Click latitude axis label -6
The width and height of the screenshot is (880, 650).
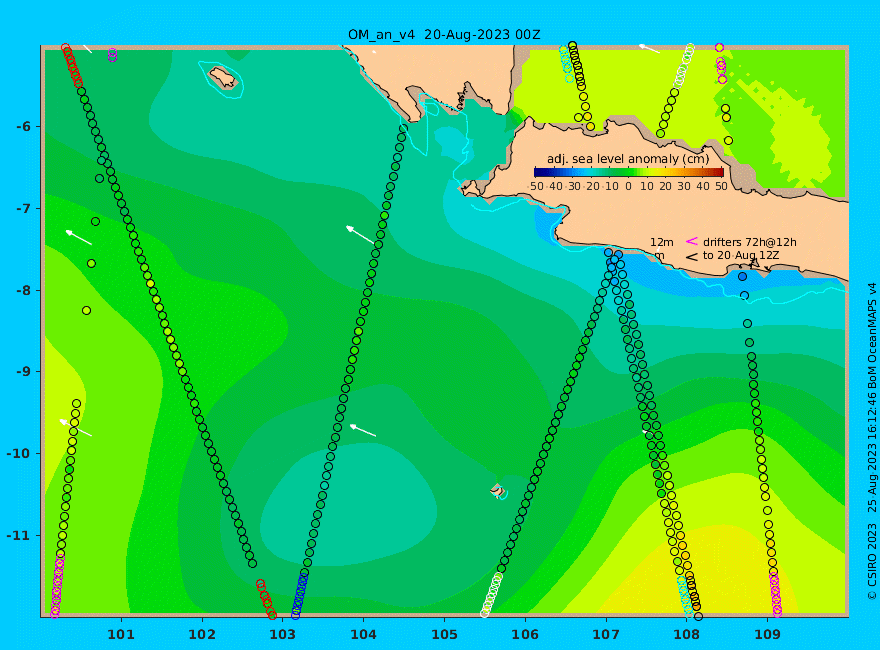point(24,127)
